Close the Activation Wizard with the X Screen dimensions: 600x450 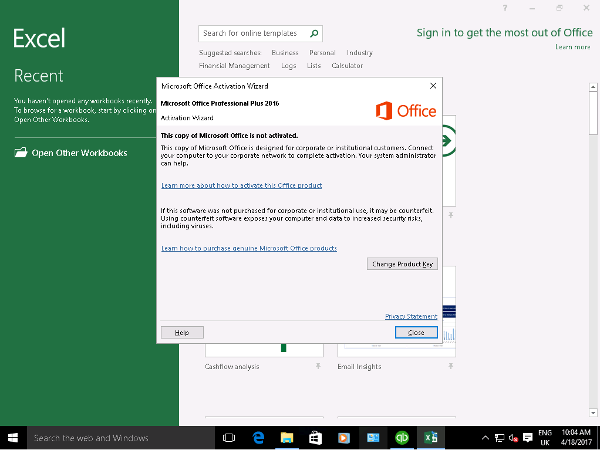click(433, 86)
